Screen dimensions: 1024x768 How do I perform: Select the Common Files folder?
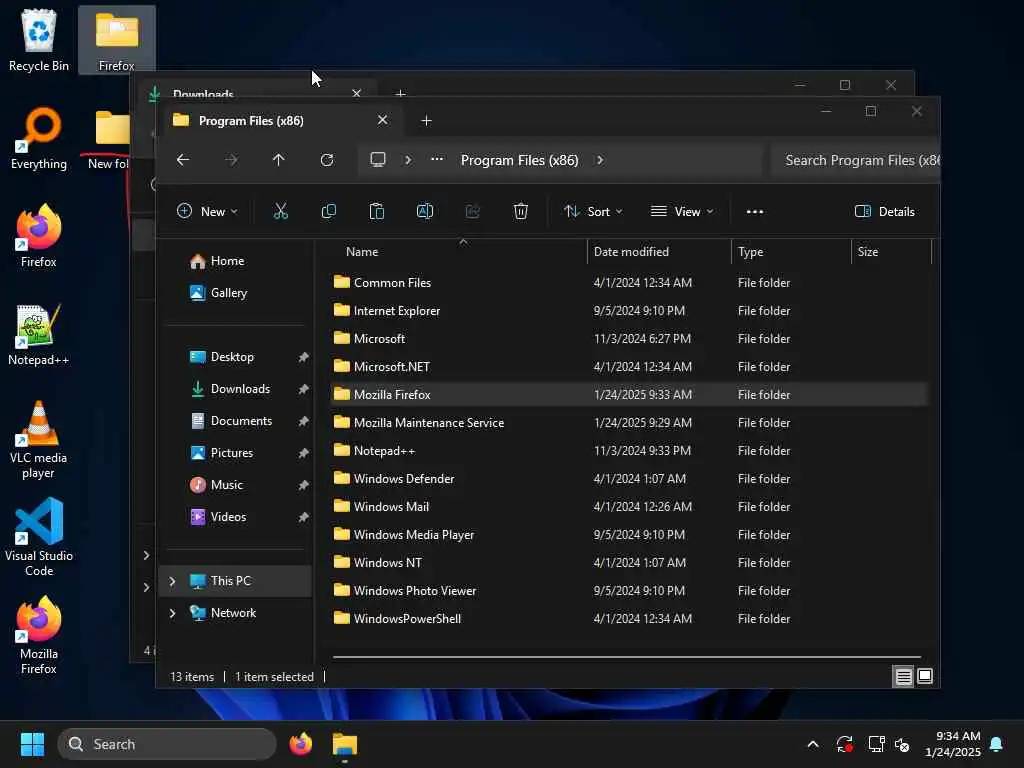tap(630, 283)
